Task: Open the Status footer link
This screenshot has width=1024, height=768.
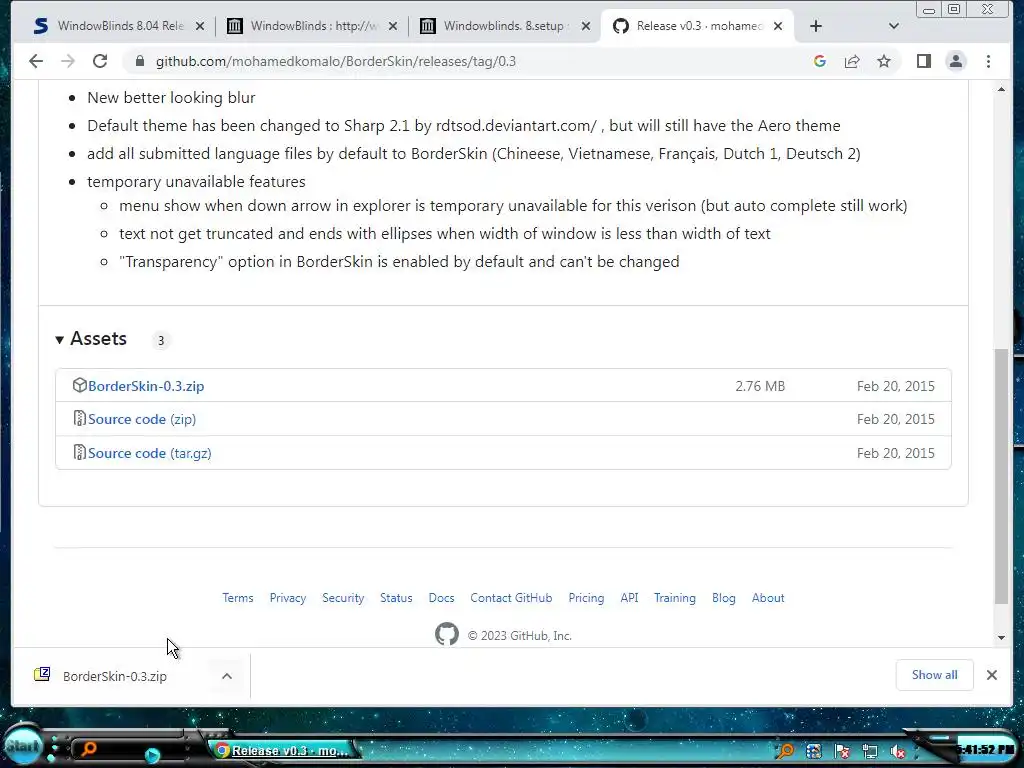Action: click(x=396, y=598)
